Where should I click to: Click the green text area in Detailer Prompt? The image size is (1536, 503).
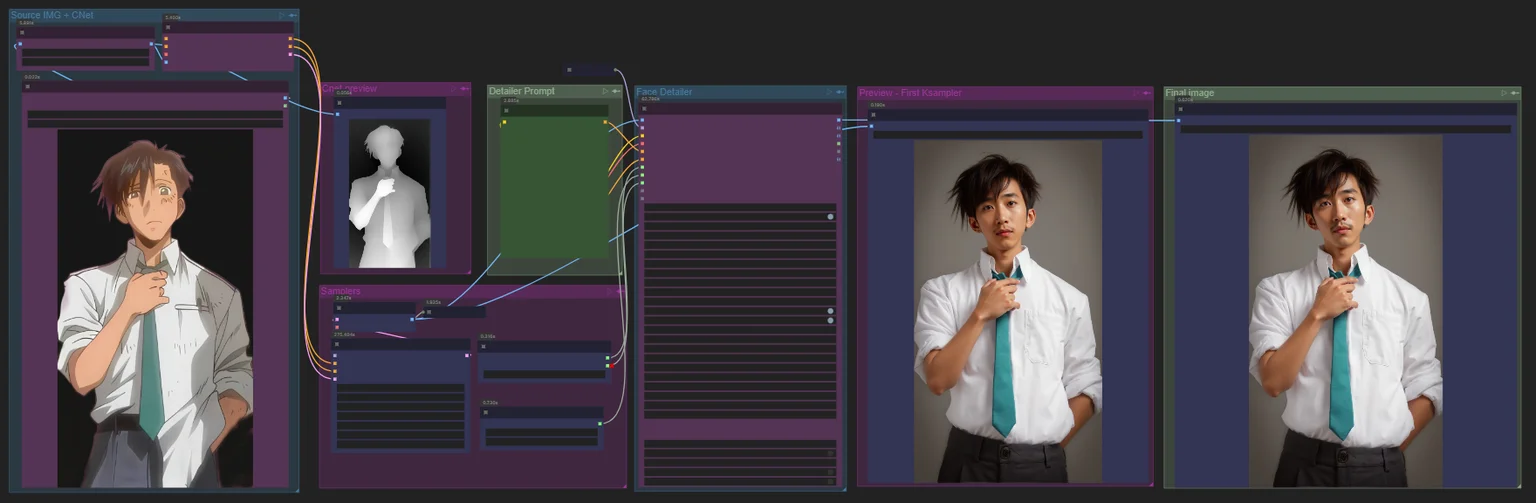[x=555, y=190]
